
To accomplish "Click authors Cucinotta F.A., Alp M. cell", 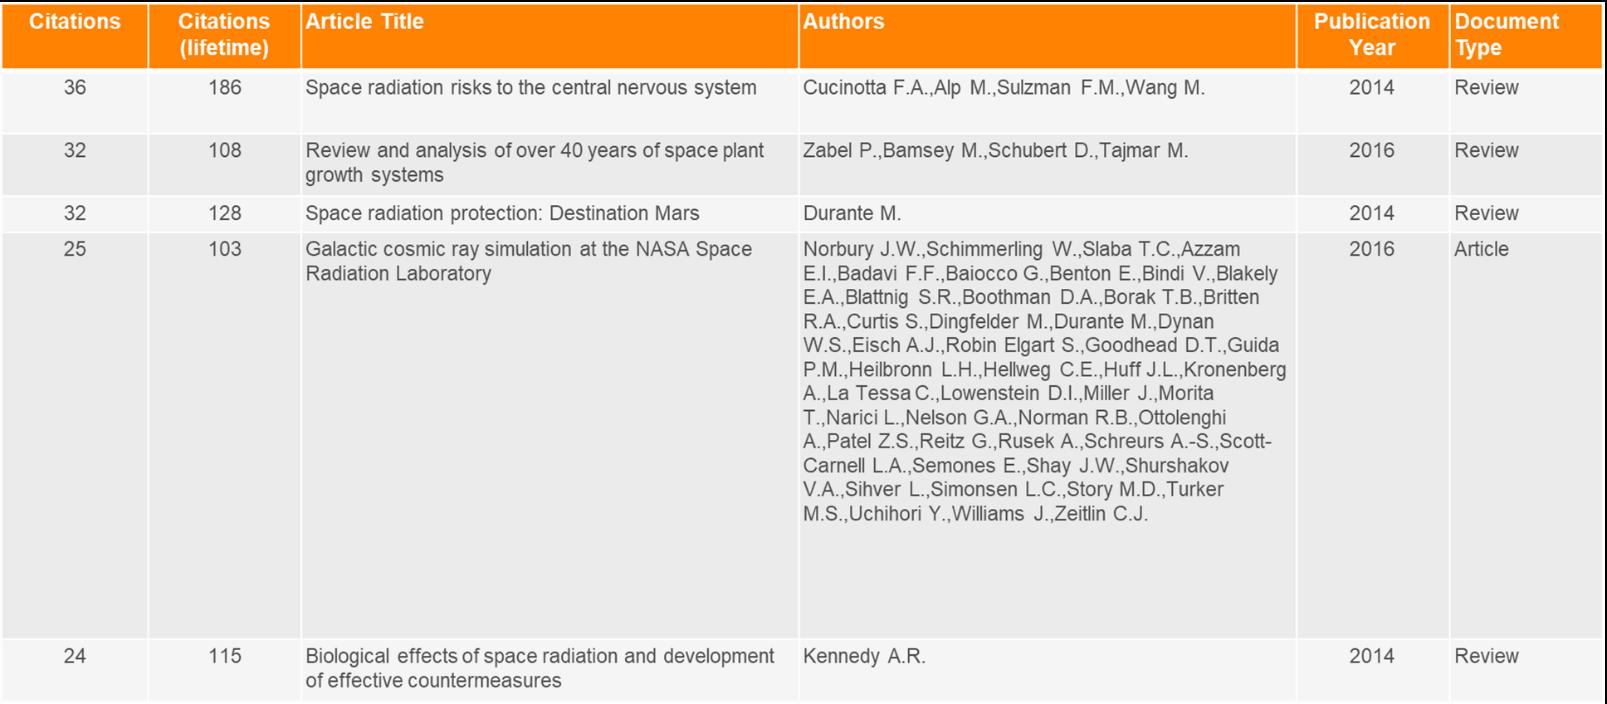I will (1003, 88).
